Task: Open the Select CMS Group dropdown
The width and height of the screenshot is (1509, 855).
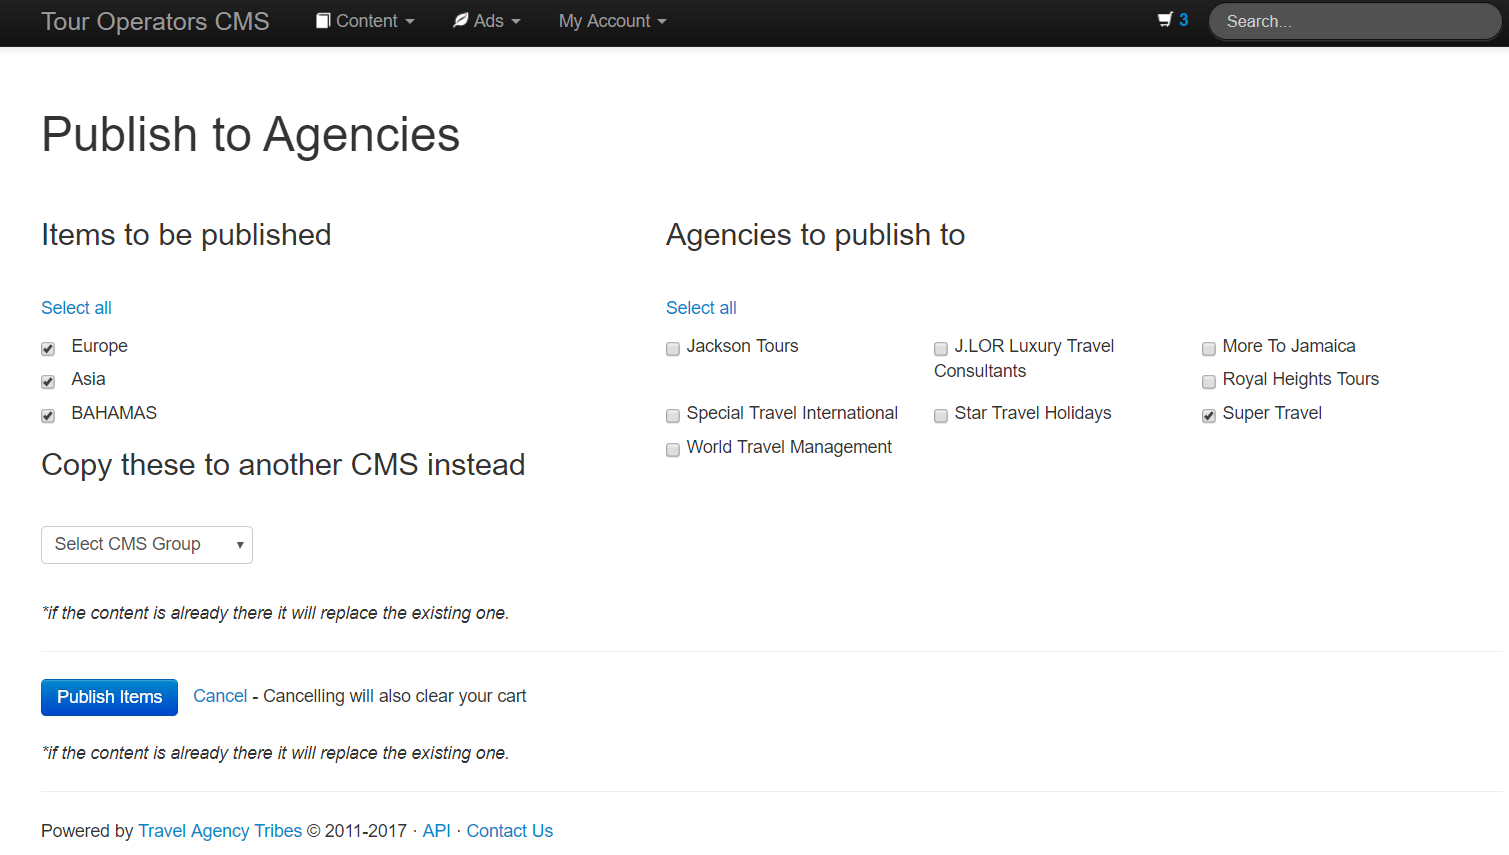Action: [x=147, y=545]
